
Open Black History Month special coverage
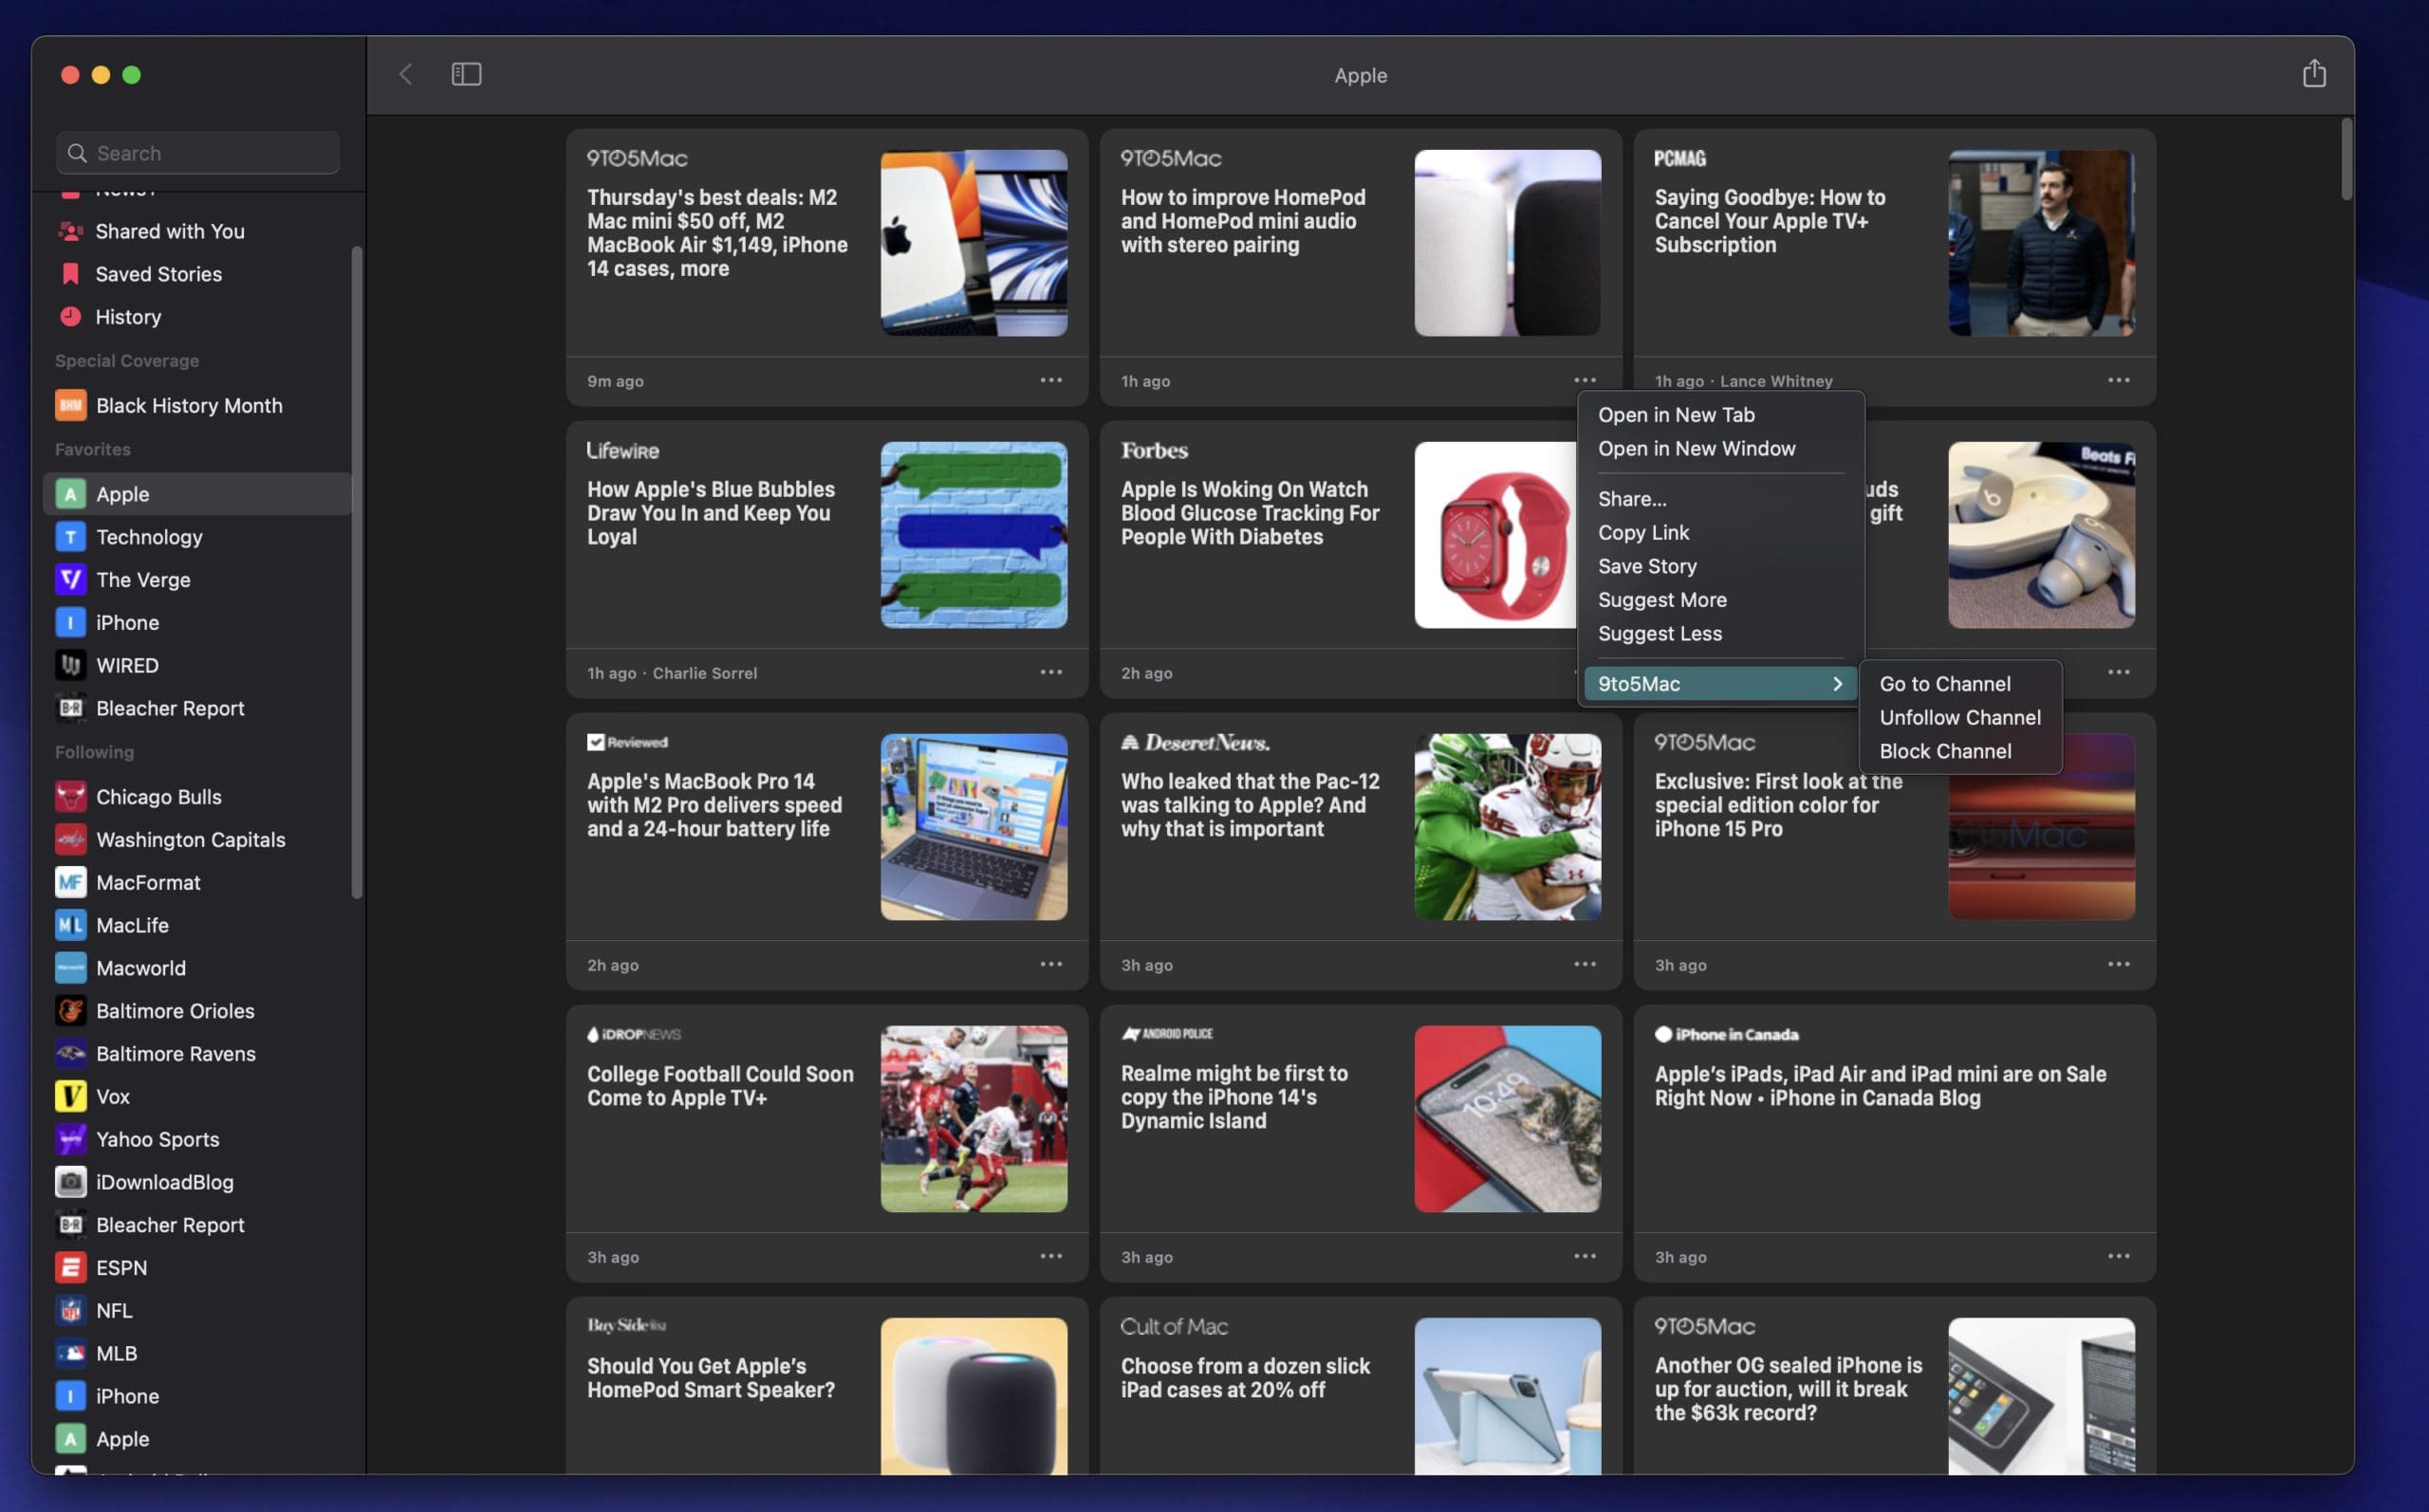(x=198, y=405)
